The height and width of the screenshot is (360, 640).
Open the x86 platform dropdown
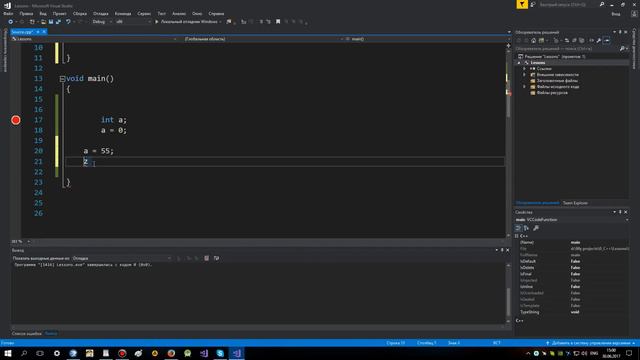click(x=133, y=22)
